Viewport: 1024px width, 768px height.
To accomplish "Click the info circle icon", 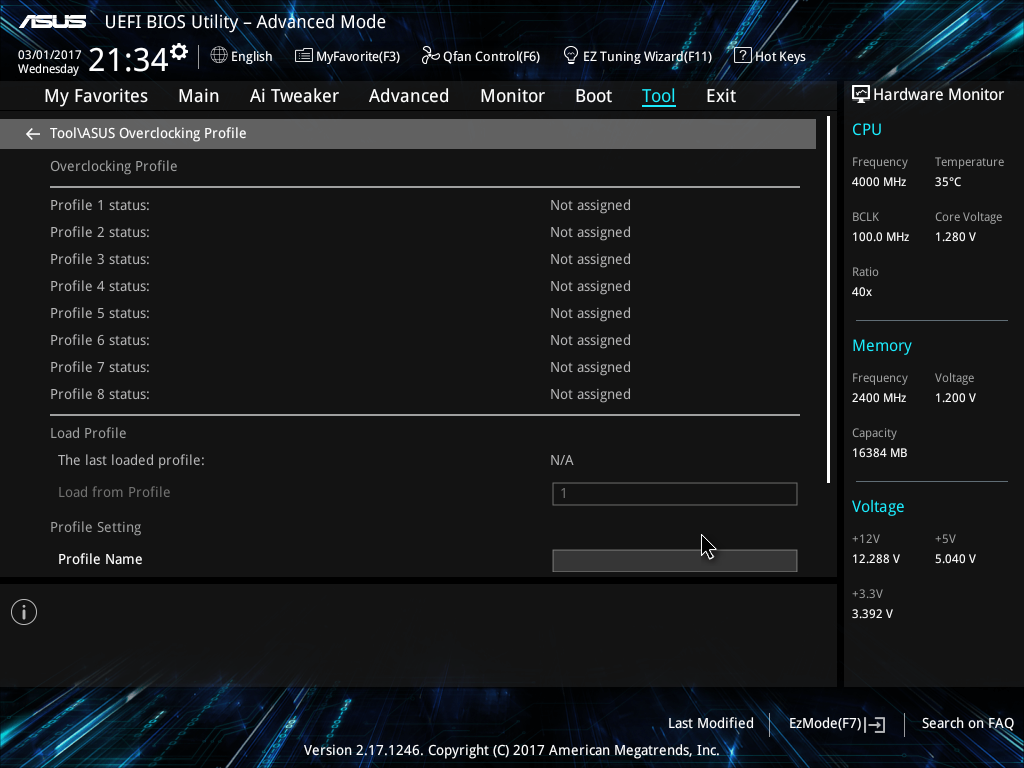I will tap(24, 612).
